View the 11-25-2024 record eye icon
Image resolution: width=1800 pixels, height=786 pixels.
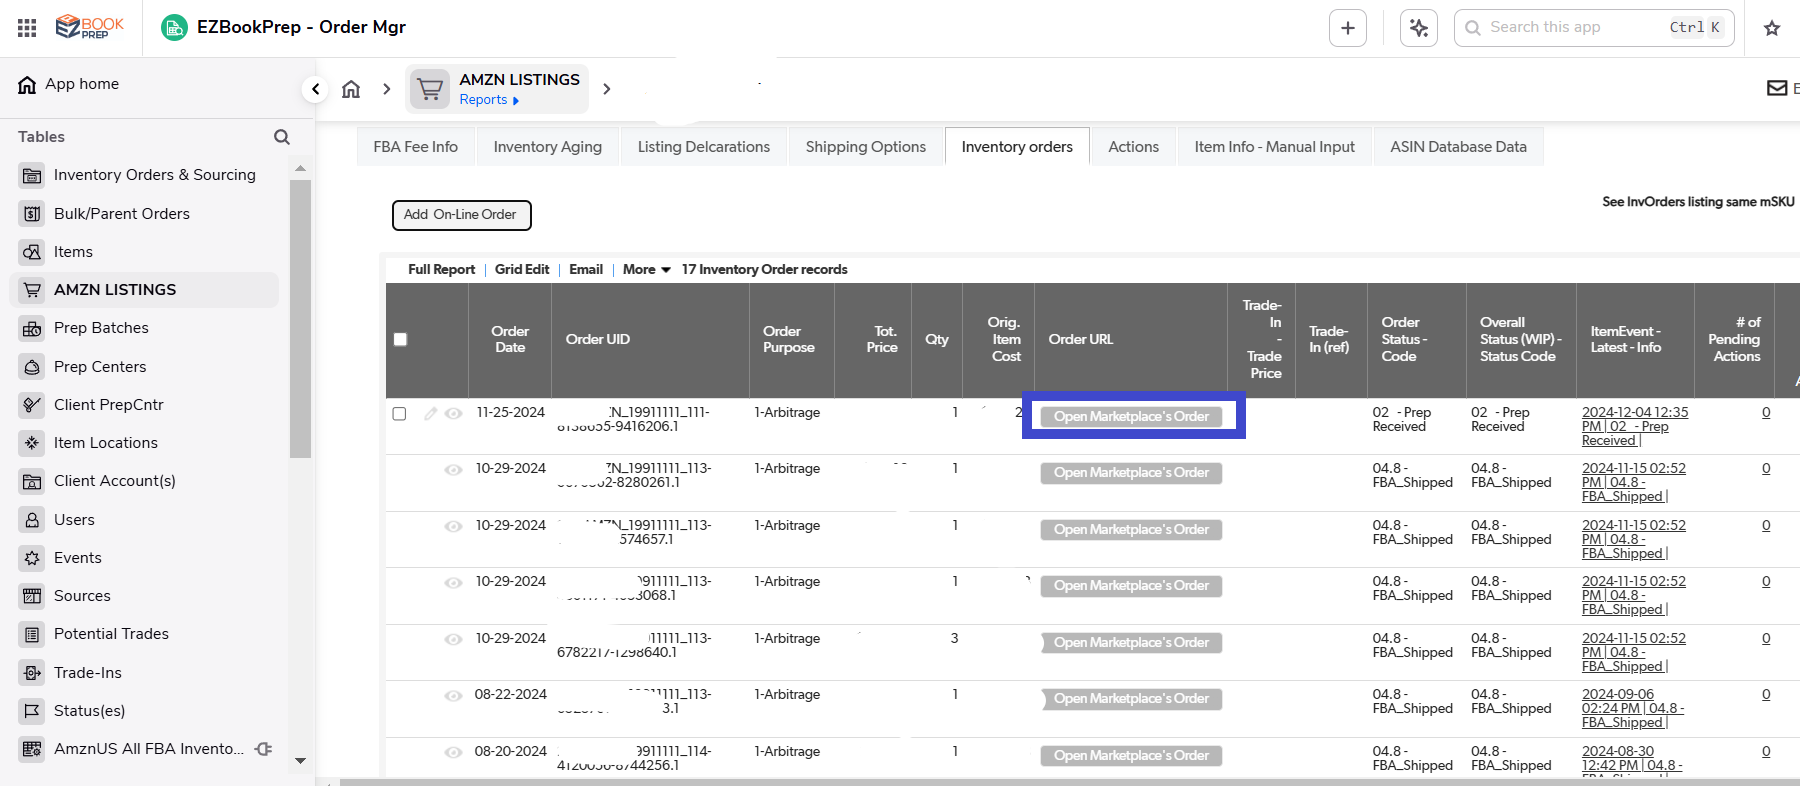pos(453,413)
